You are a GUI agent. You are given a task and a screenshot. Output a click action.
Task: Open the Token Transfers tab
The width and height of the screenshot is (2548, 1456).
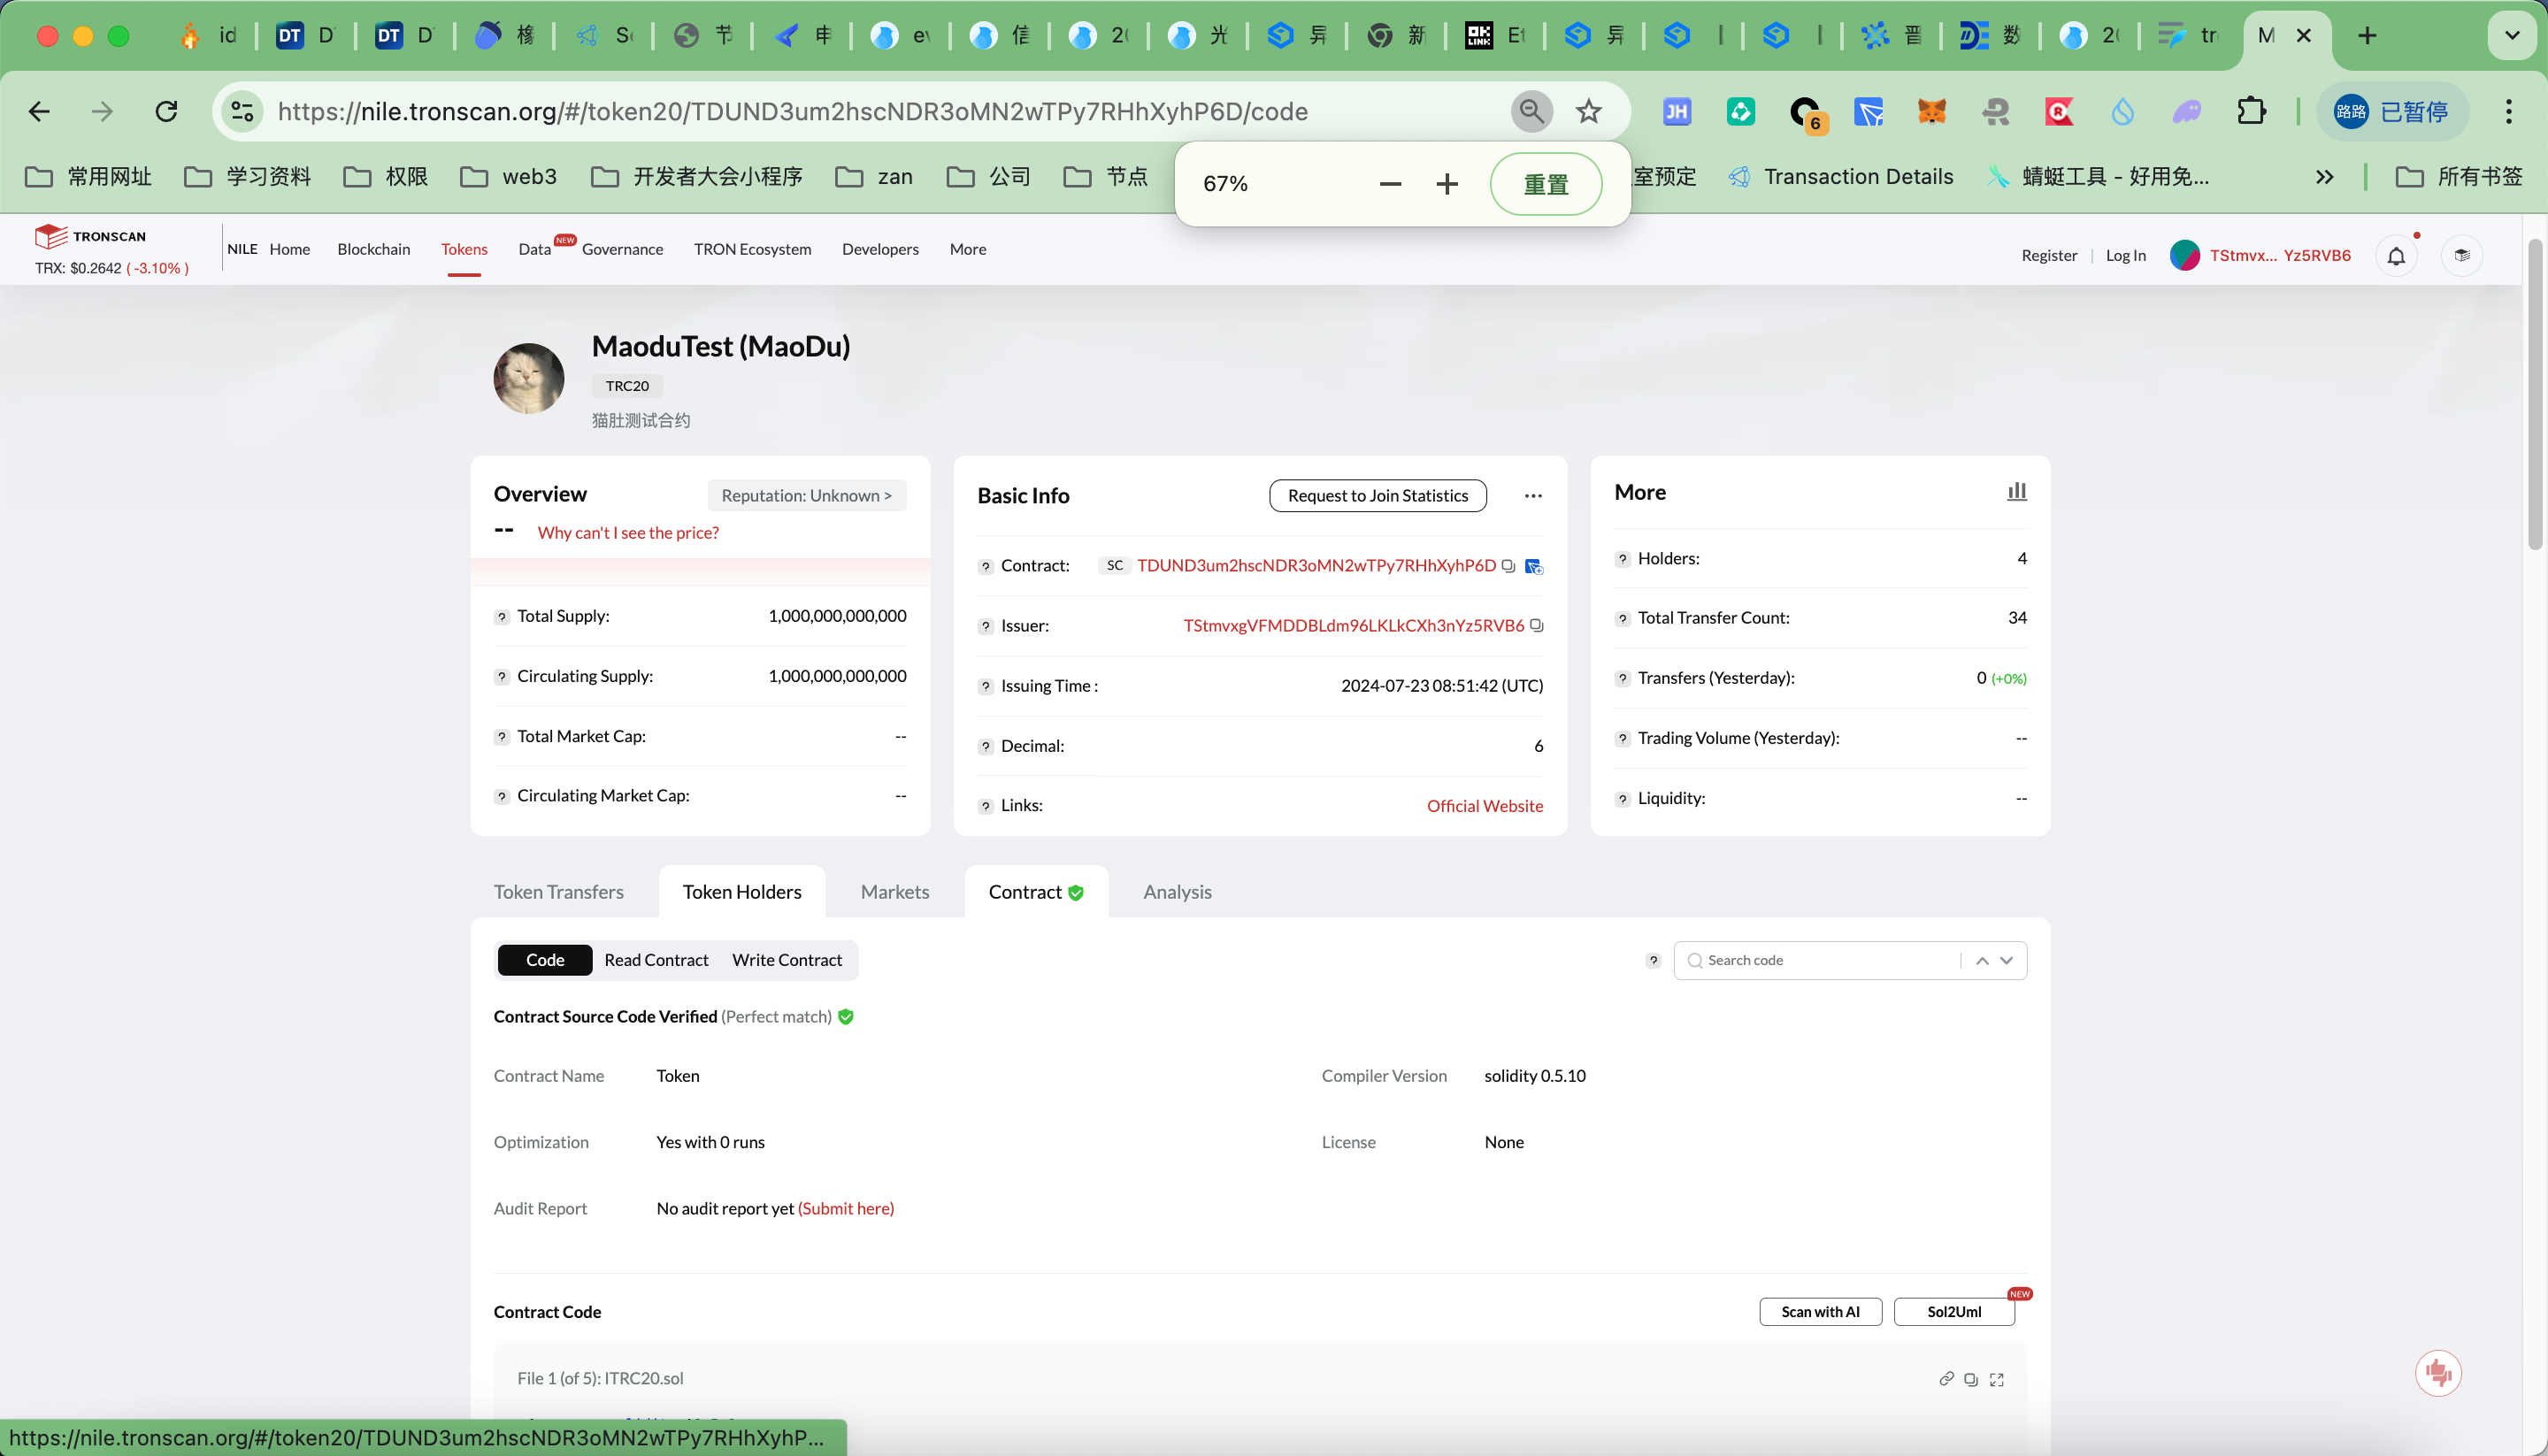[x=559, y=892]
